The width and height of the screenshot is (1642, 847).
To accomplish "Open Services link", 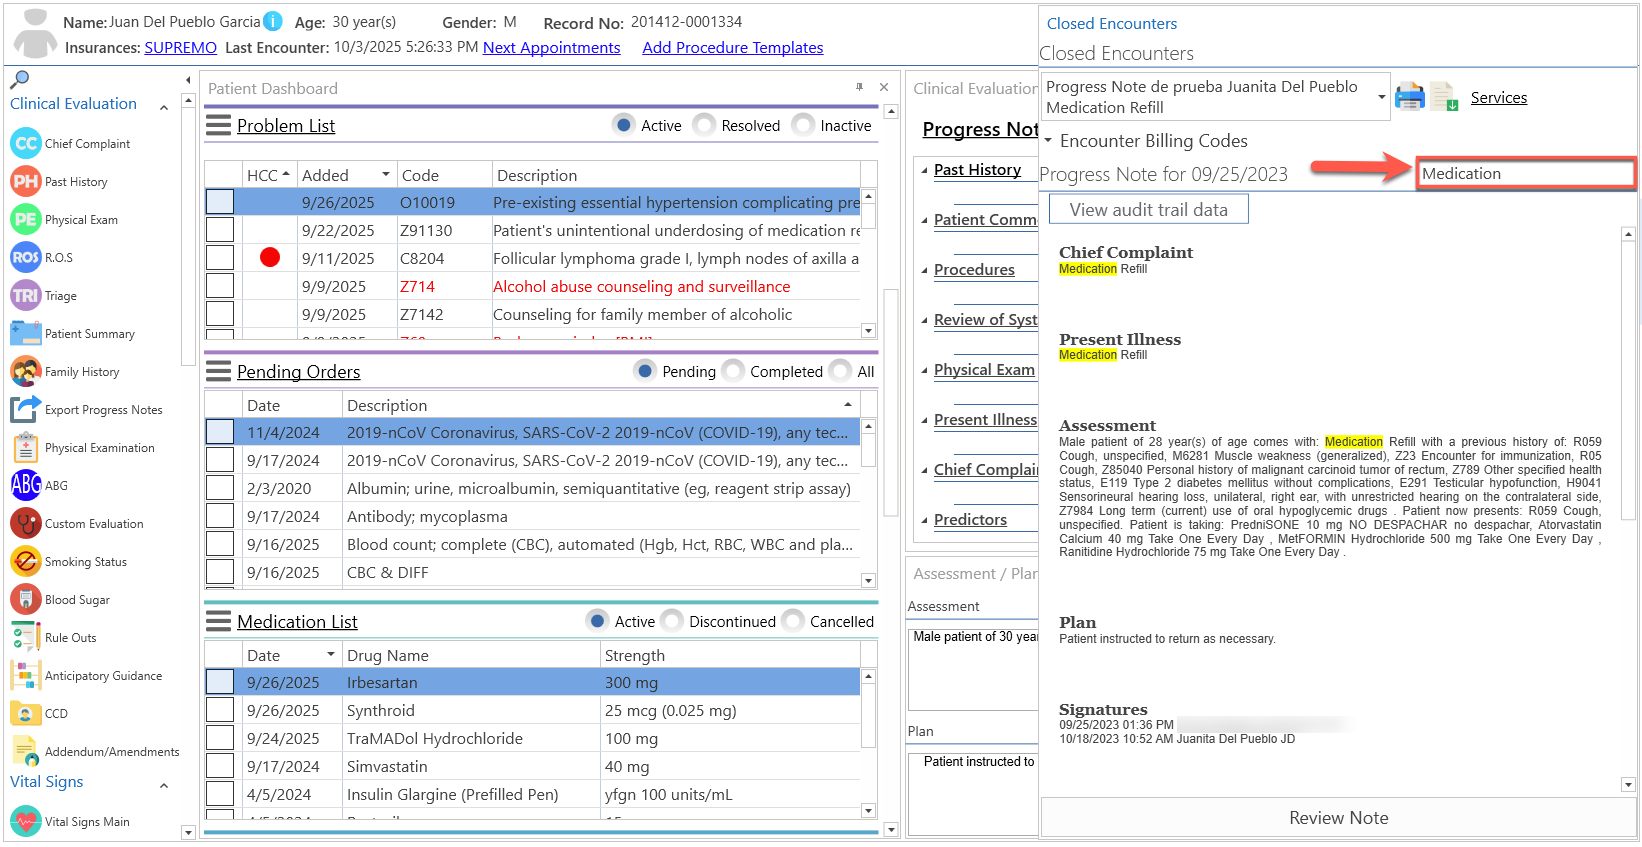I will pos(1498,97).
